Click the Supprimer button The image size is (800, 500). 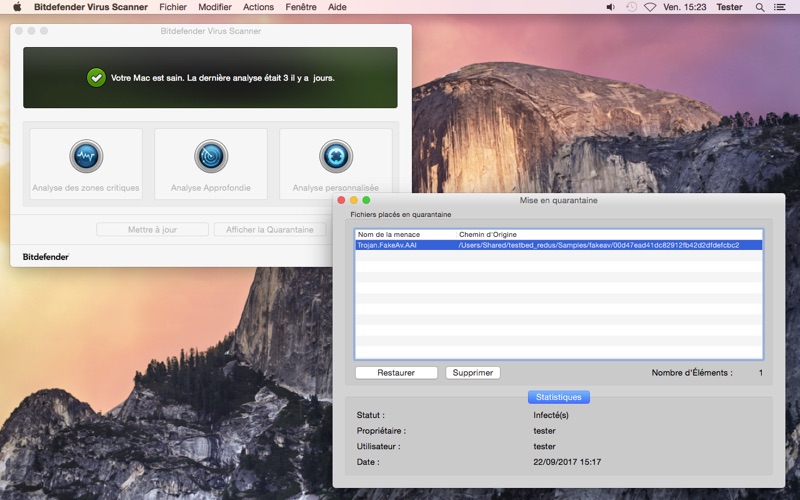[472, 373]
